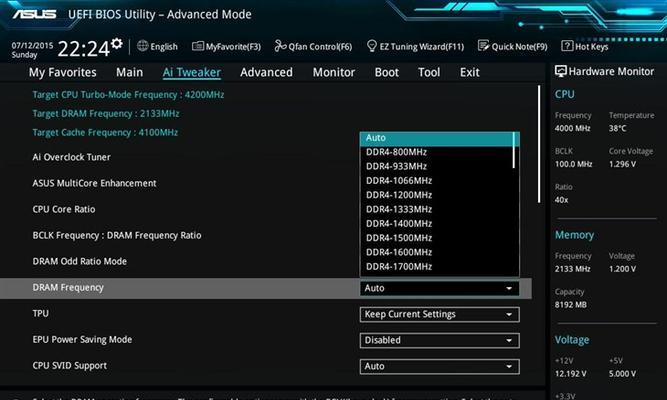Screen dimensions: 667x400
Task: Open the CPU SVID Support dropdown
Action: click(439, 366)
